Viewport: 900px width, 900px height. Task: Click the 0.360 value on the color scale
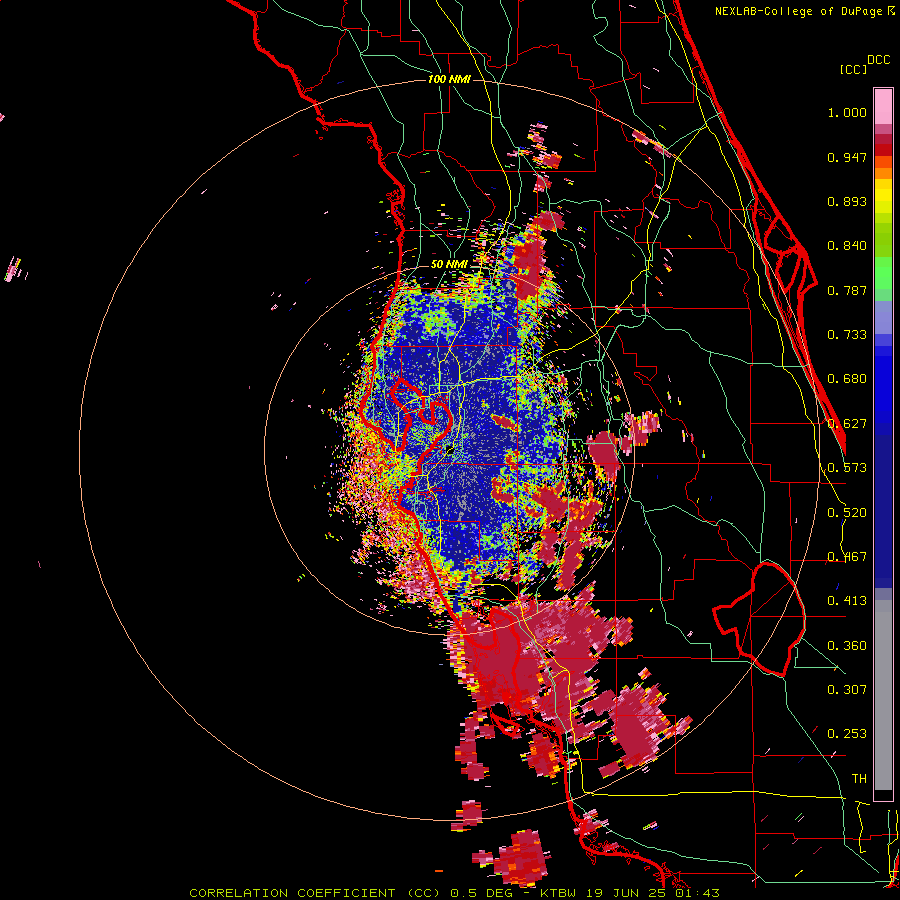(x=847, y=646)
